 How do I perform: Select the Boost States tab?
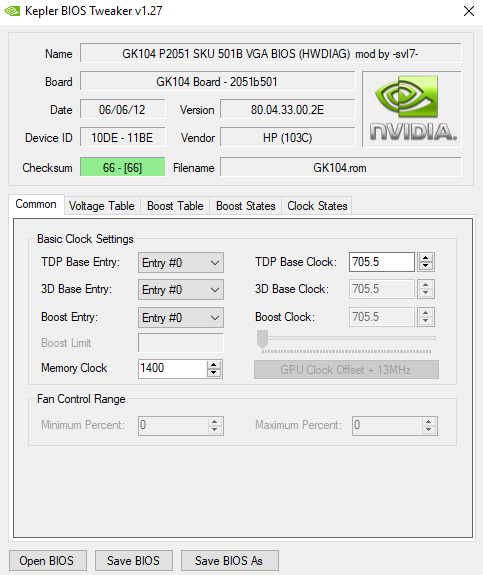tap(245, 206)
